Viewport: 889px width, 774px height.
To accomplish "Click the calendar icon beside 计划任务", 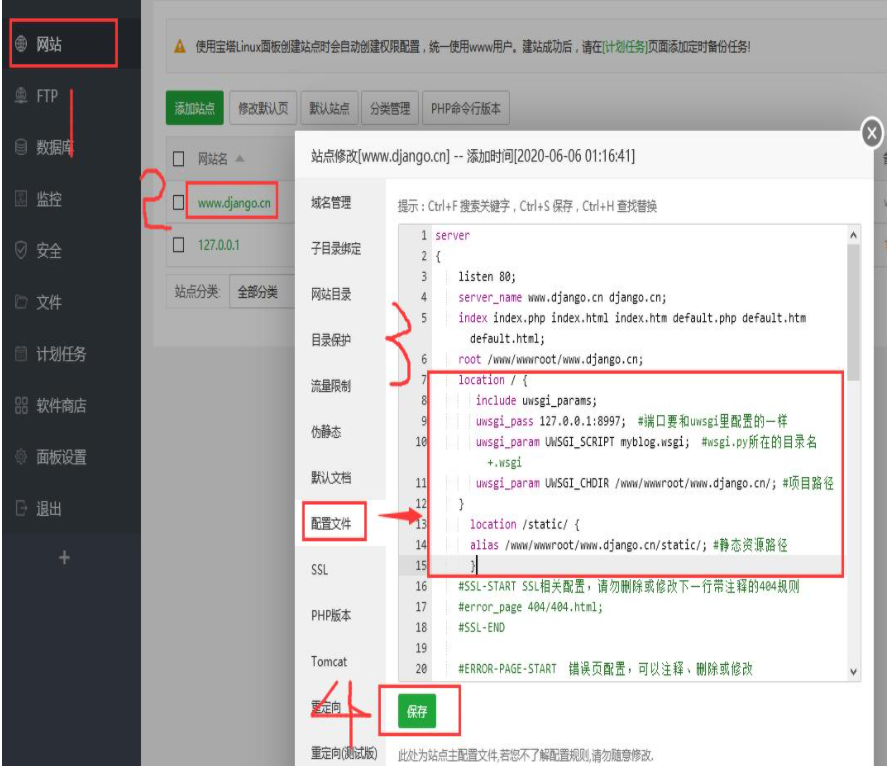I will [x=21, y=354].
